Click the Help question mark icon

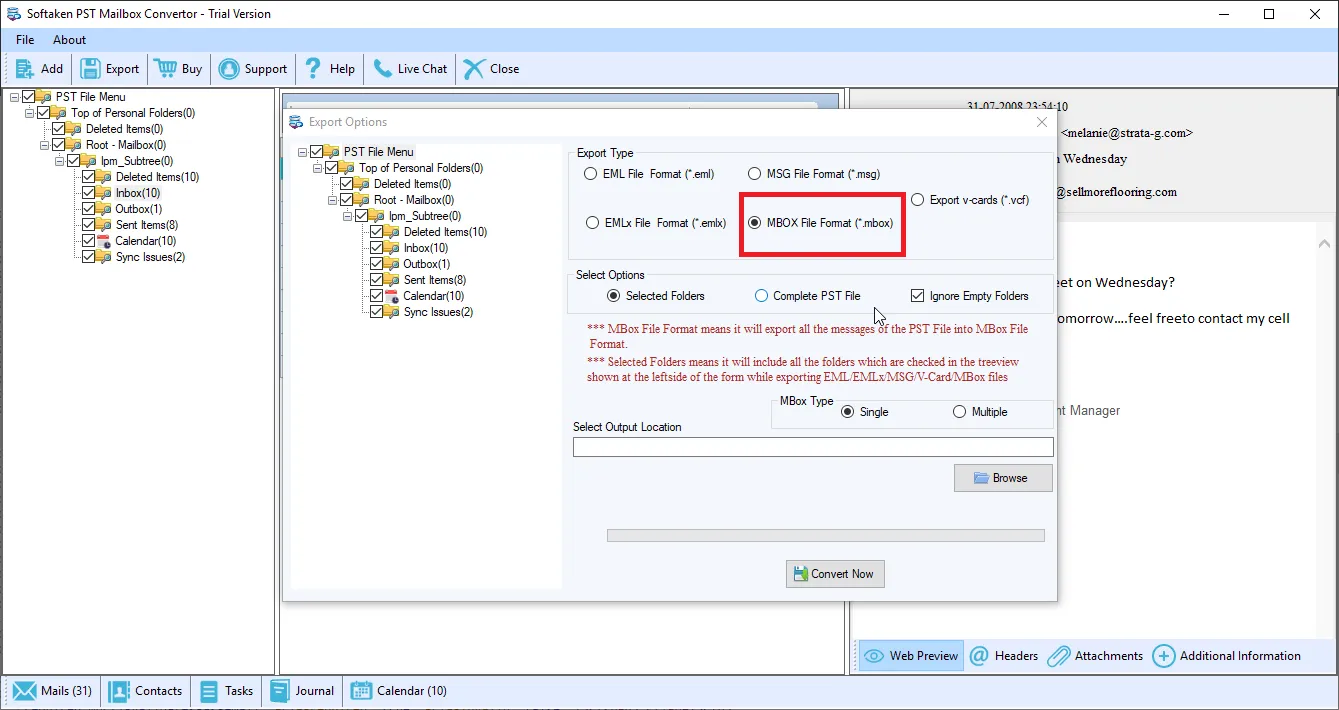pos(314,69)
